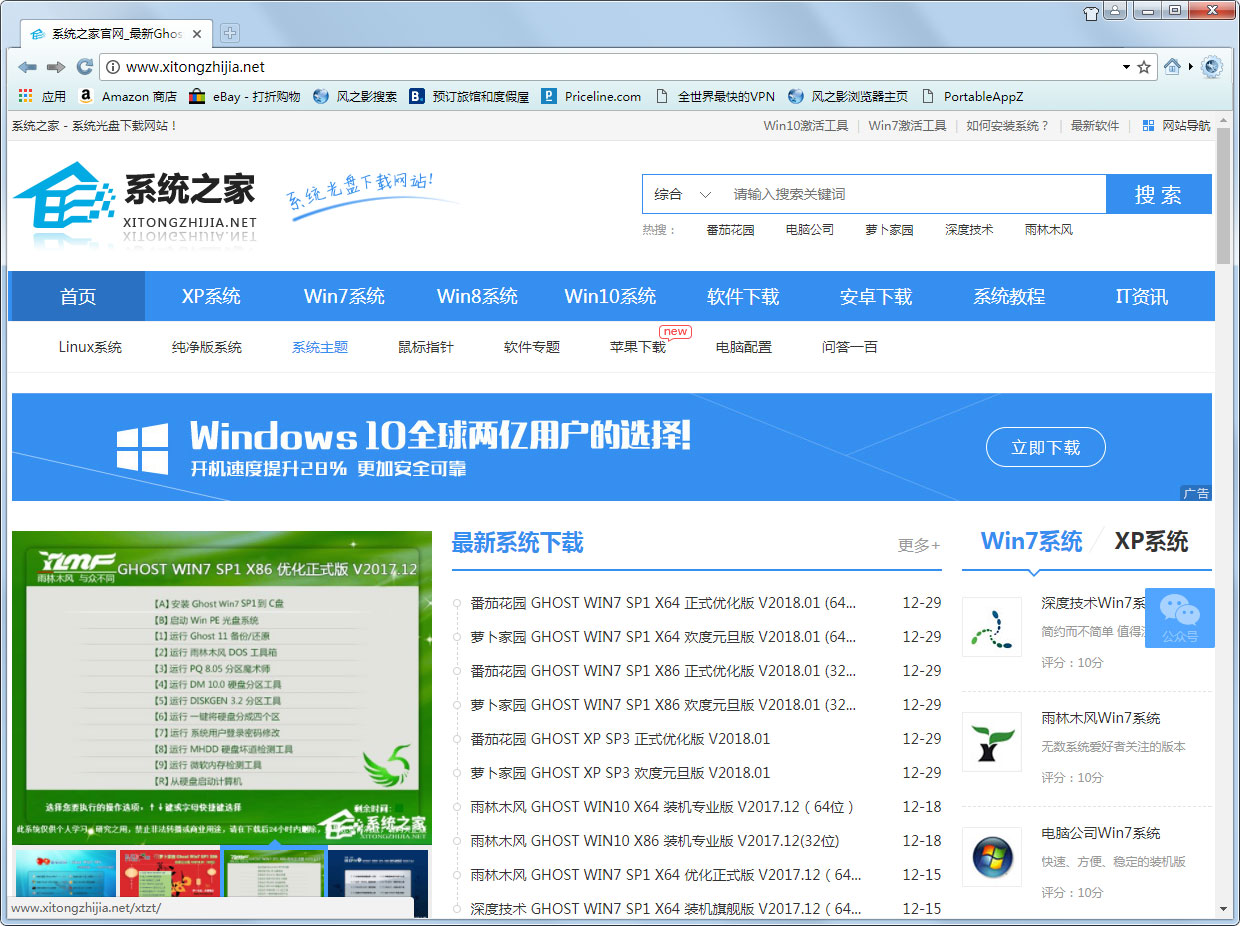
Task: Open the 问答一百 sub-navigation link
Action: (x=850, y=347)
